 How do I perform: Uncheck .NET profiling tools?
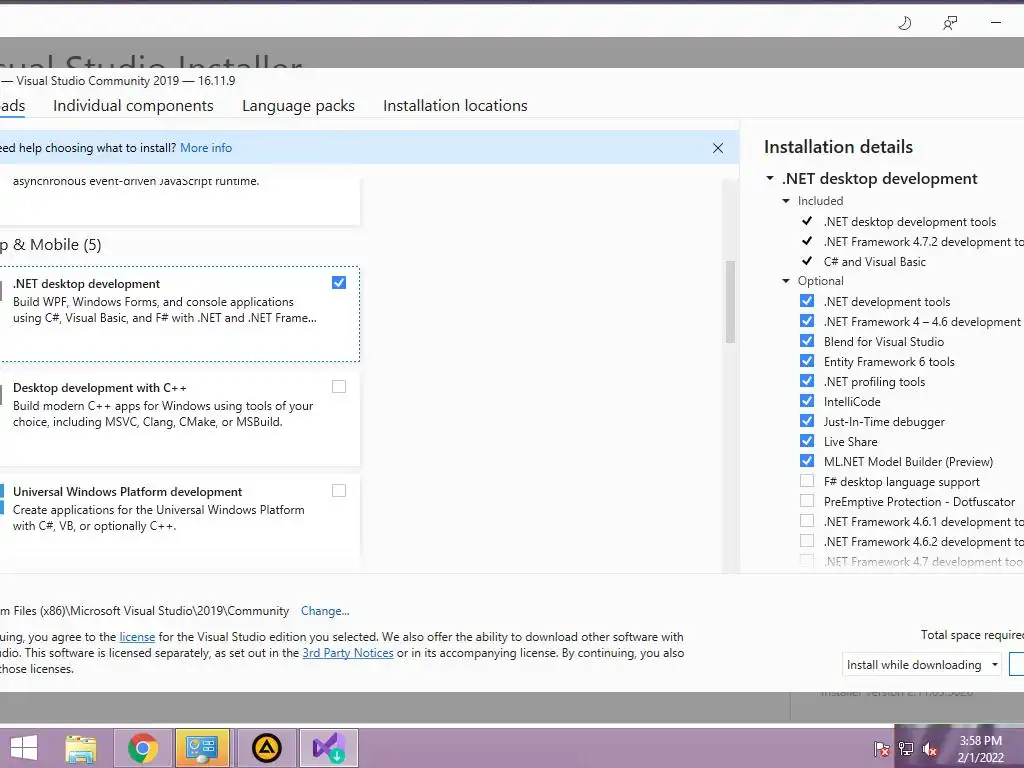(x=807, y=381)
